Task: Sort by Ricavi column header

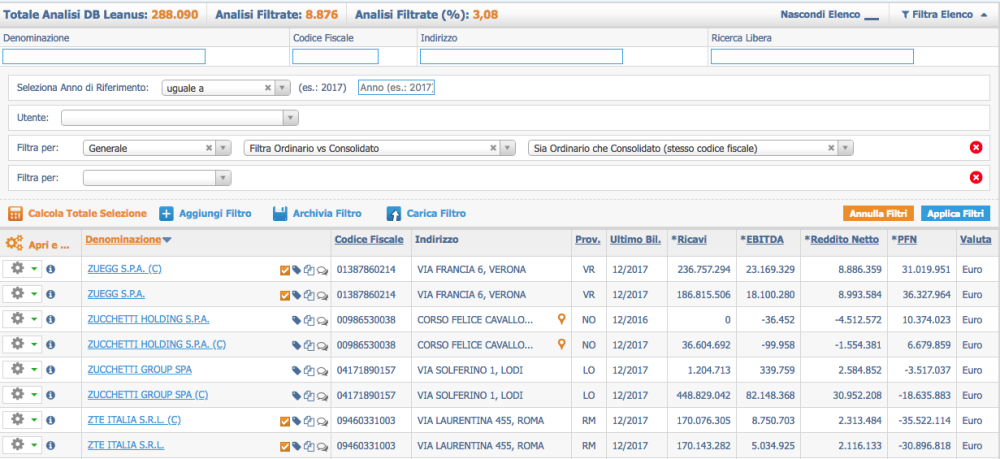Action: click(x=690, y=240)
